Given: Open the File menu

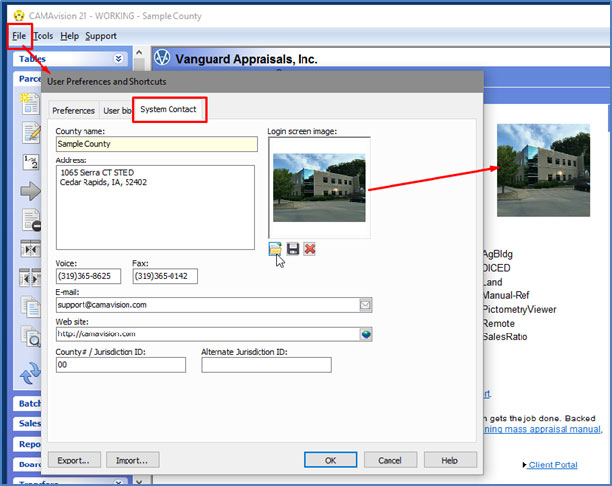Looking at the screenshot, I should coord(19,36).
